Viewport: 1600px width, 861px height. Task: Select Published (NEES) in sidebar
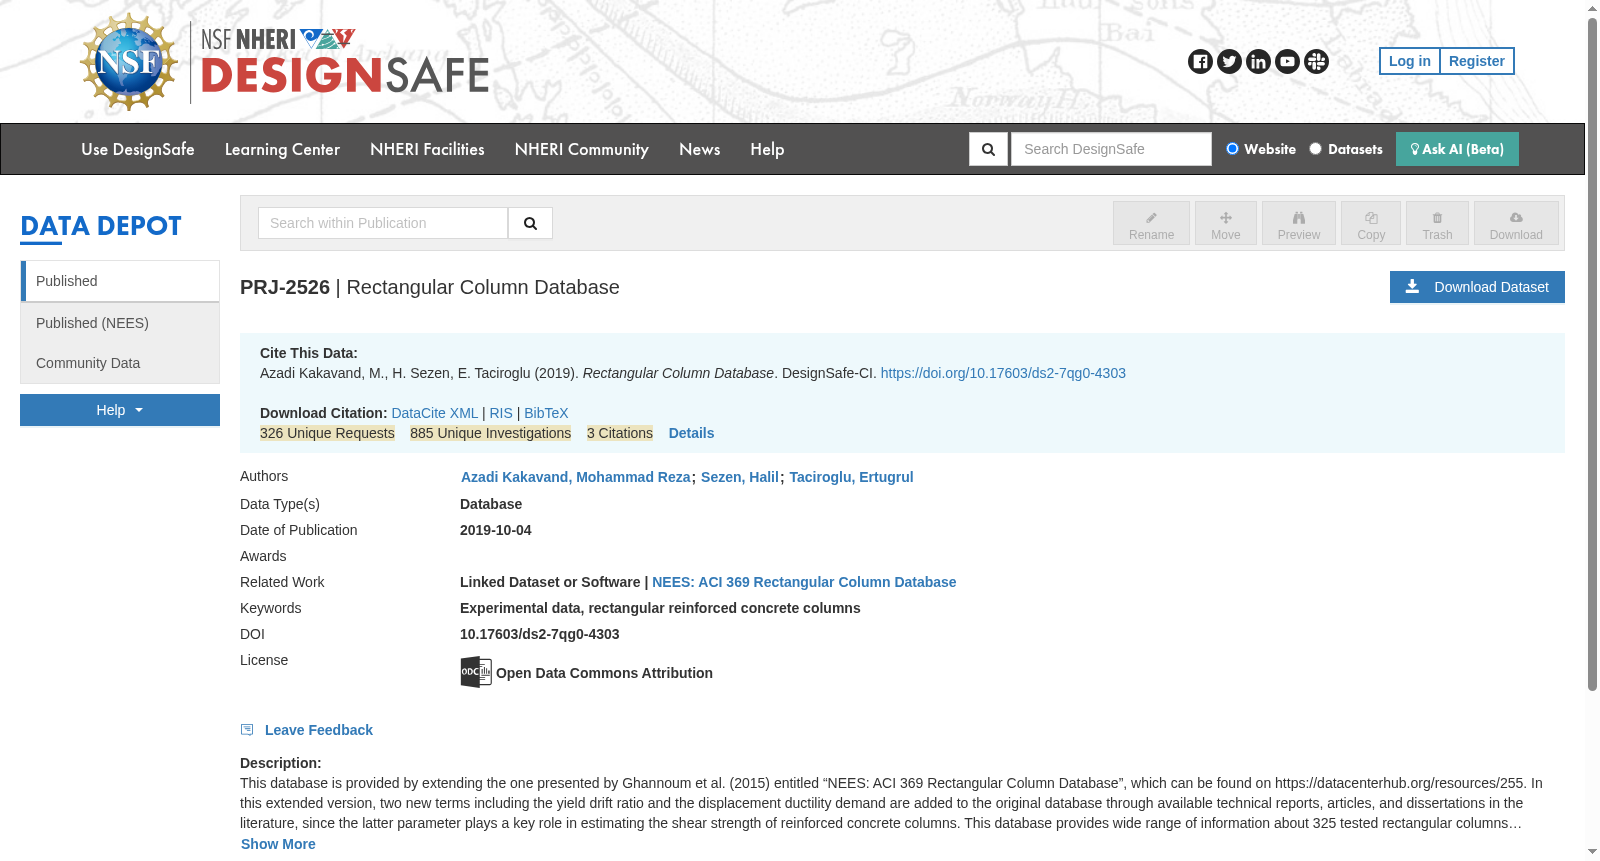point(120,323)
